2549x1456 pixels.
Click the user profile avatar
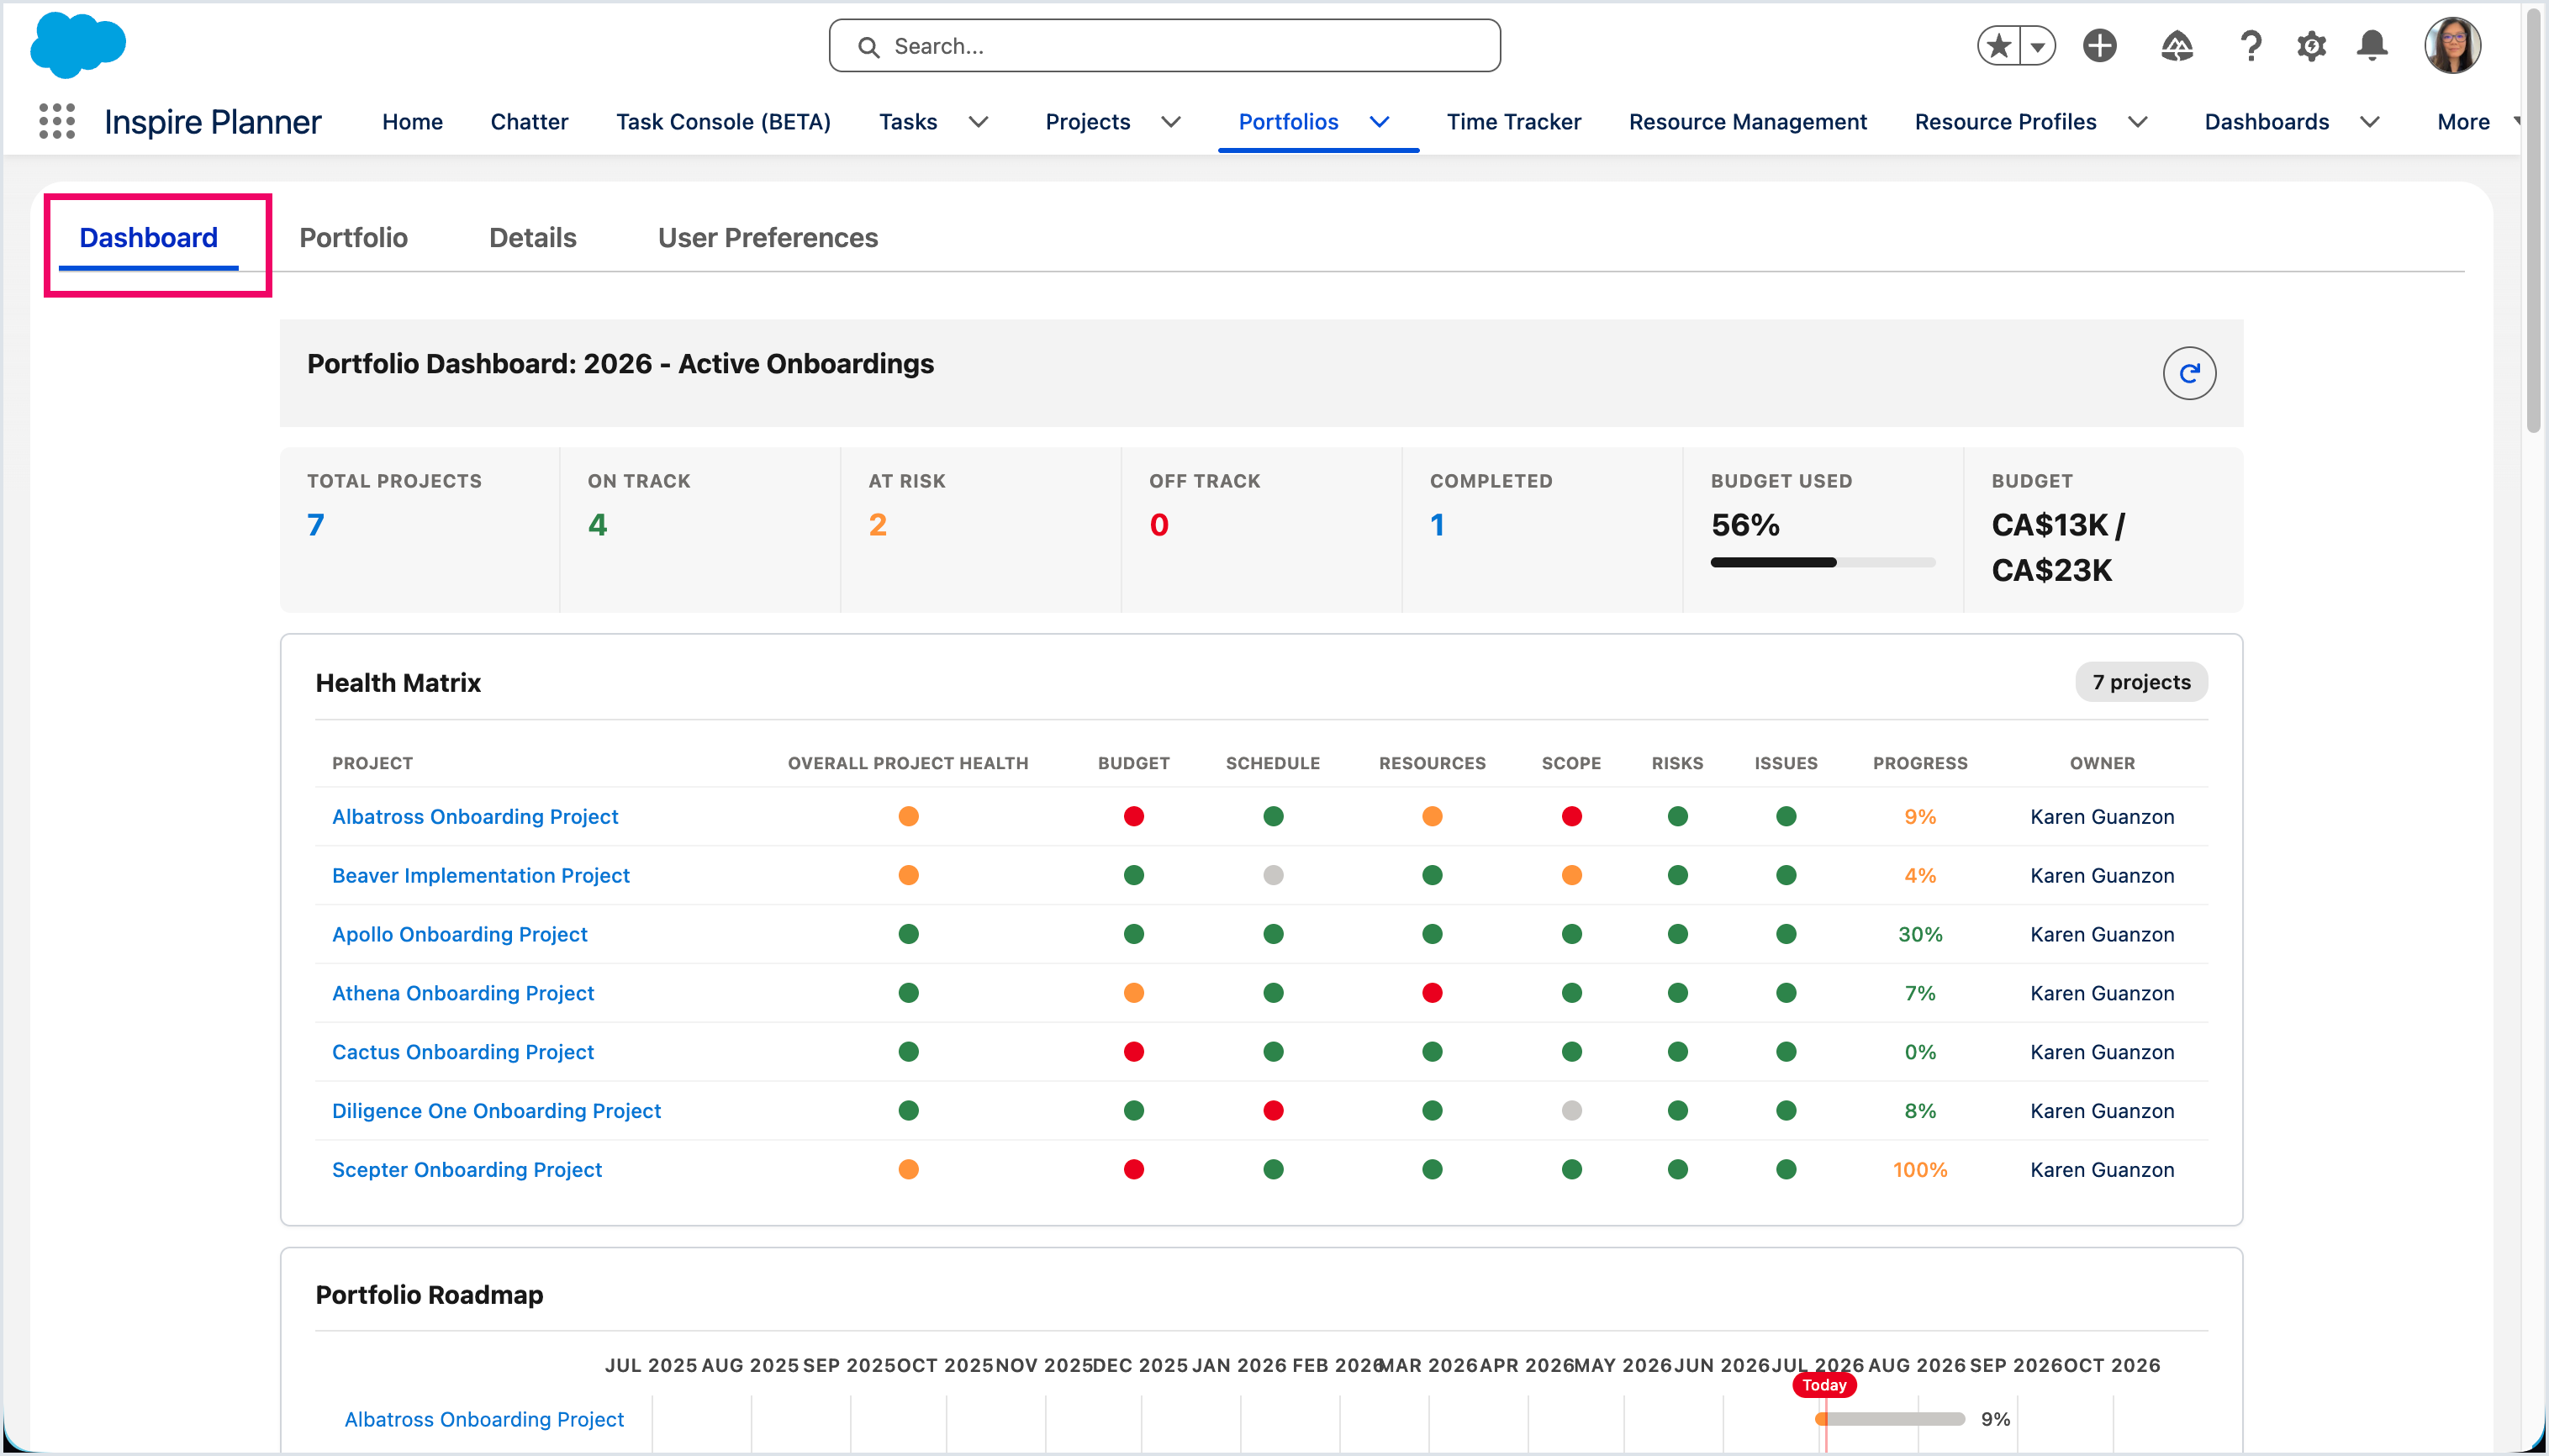[2452, 46]
